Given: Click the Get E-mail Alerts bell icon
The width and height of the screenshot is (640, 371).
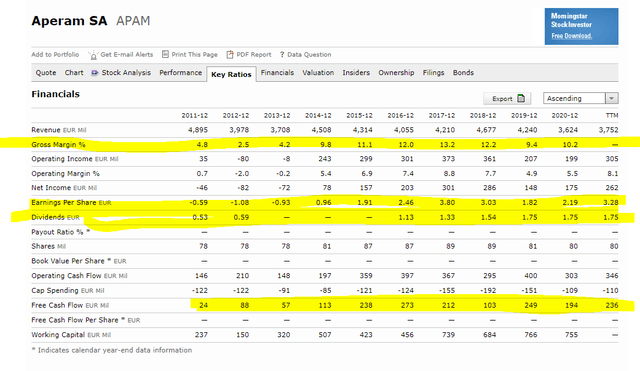Looking at the screenshot, I should pos(93,55).
